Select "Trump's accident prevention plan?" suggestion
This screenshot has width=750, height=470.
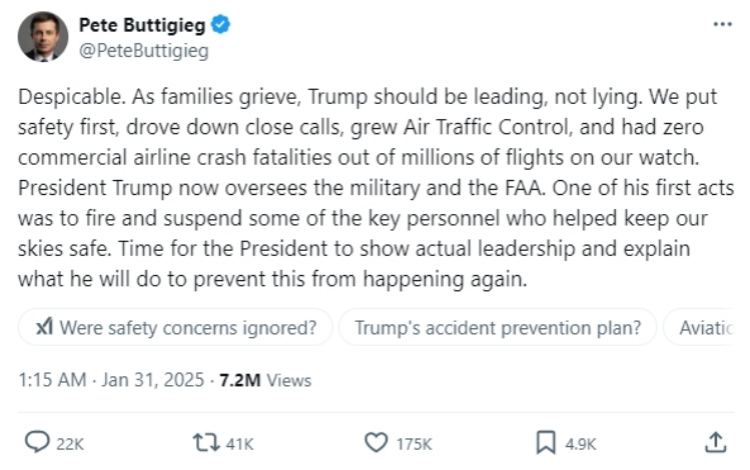coord(497,327)
